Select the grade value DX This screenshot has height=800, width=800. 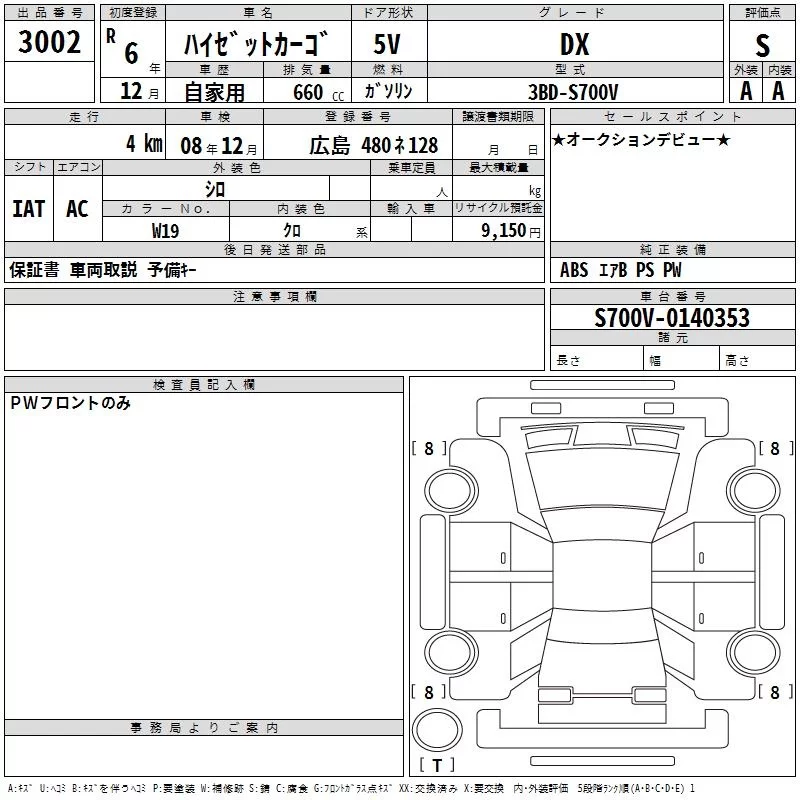574,44
